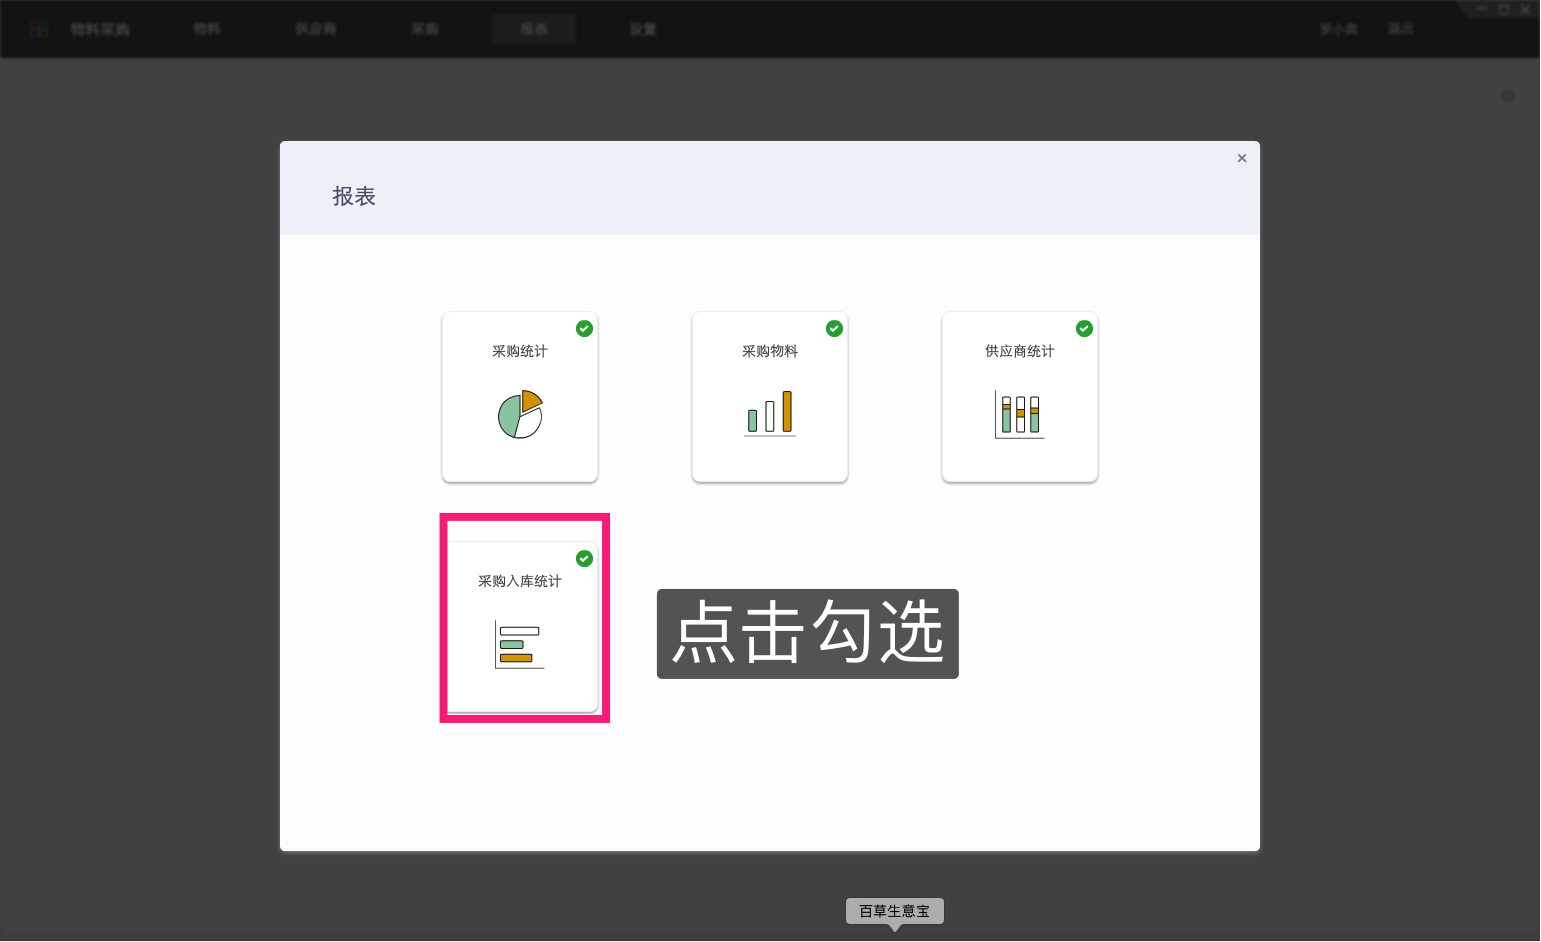Select the 采购统计 pie chart icon

click(519, 414)
